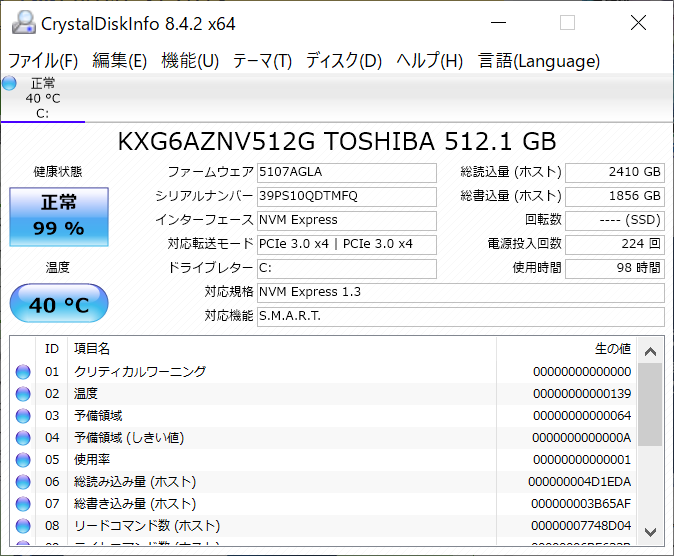Open the テーマ(T) menu
Image resolution: width=674 pixels, height=556 pixels.
(262, 61)
